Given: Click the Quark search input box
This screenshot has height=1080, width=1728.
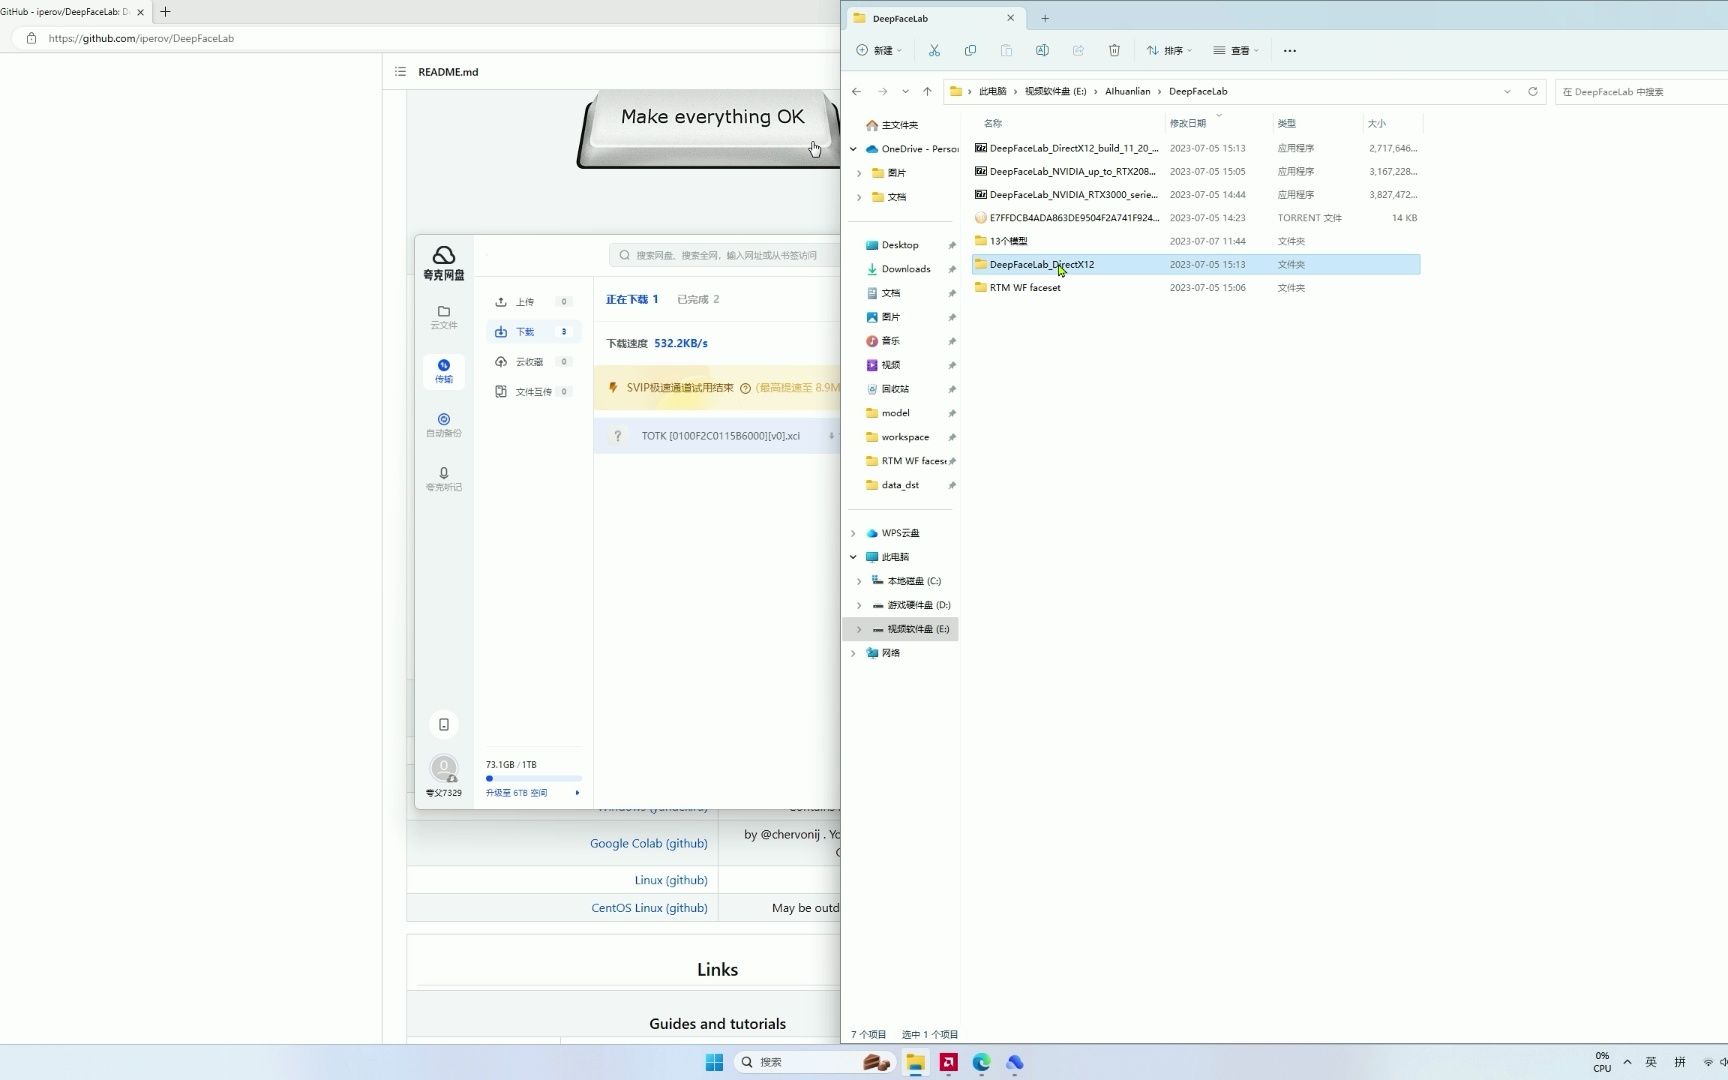Looking at the screenshot, I should [x=725, y=255].
